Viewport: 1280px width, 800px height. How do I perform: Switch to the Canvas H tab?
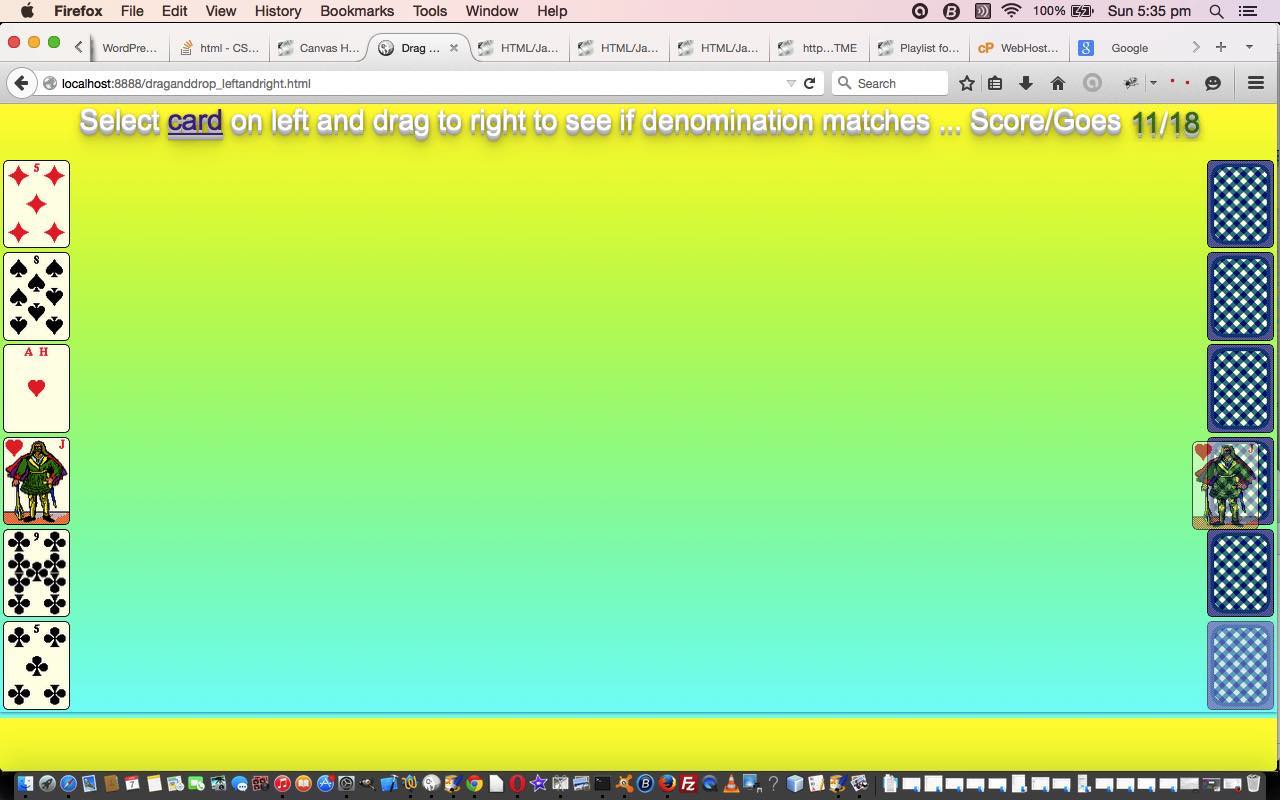(318, 47)
